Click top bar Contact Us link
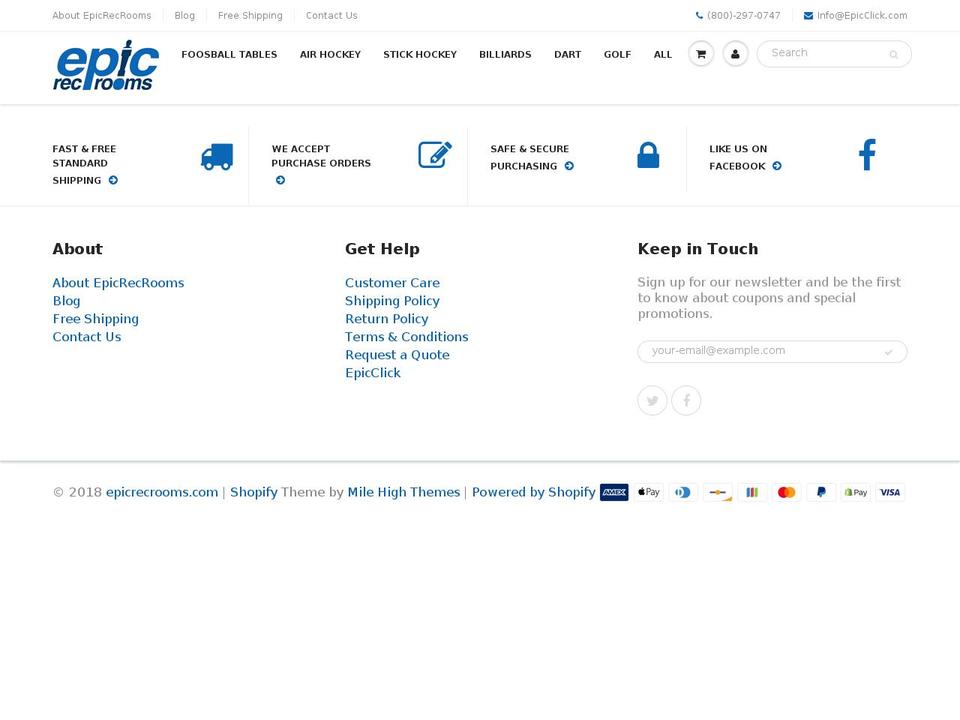Viewport: 960px width, 720px height. click(x=331, y=15)
